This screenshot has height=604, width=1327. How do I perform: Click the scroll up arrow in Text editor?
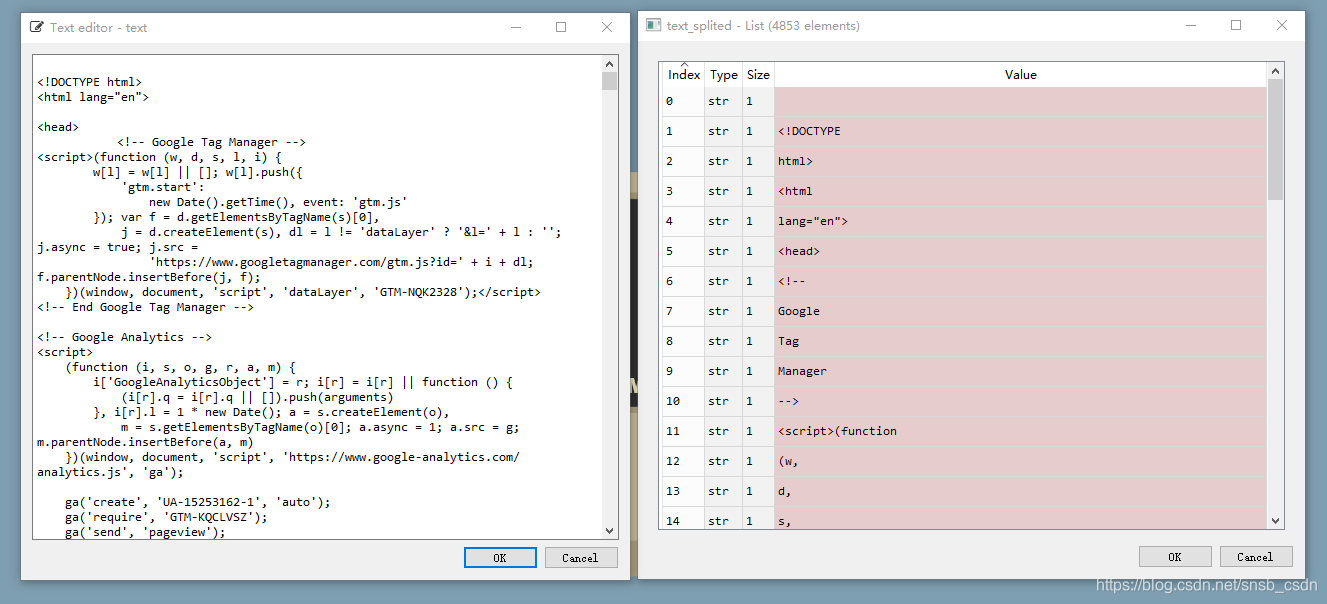610,63
